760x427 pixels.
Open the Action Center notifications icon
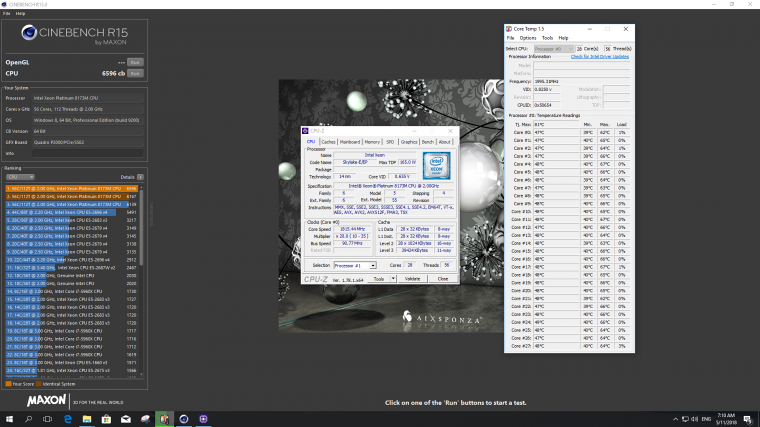(748, 419)
